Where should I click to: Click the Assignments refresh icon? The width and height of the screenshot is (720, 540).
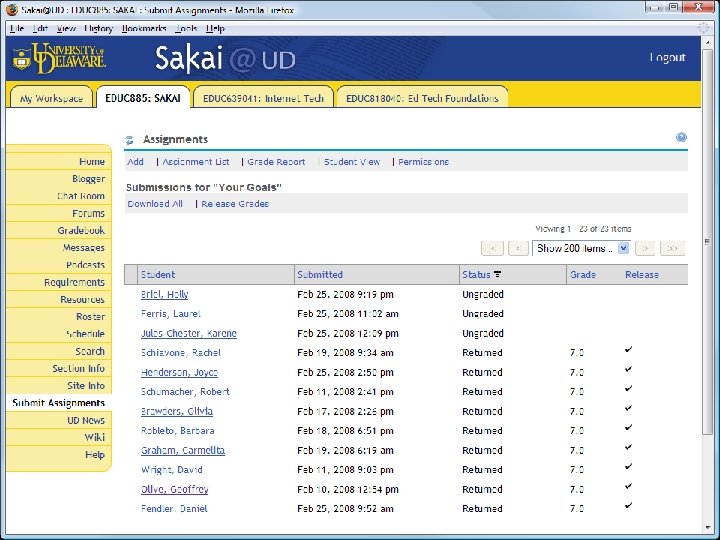(129, 140)
